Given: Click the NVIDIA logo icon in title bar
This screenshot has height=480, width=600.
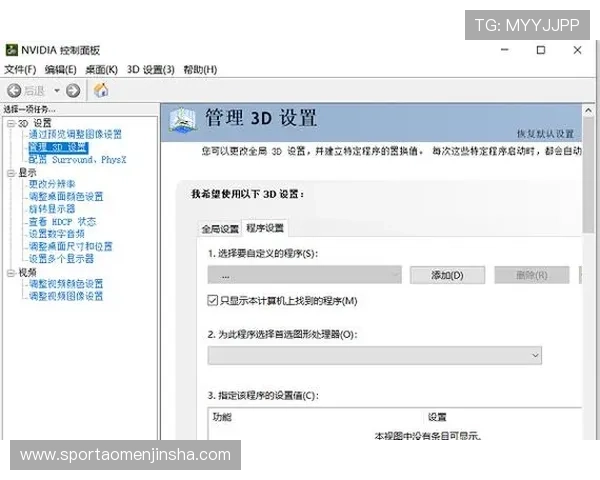Looking at the screenshot, I should coord(11,50).
